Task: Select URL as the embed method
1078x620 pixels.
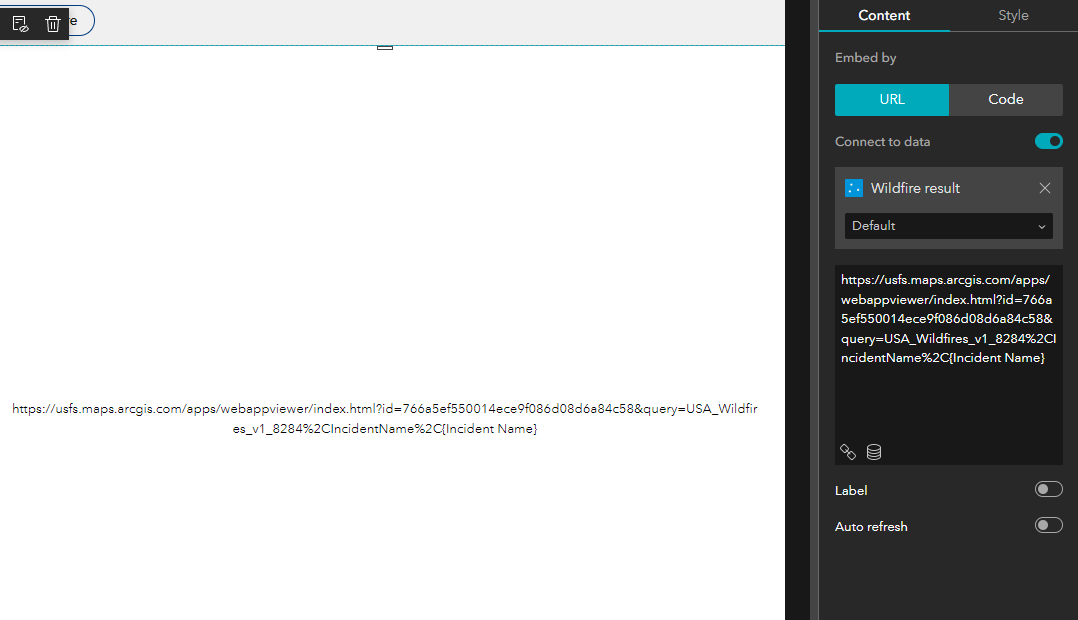Action: [891, 99]
